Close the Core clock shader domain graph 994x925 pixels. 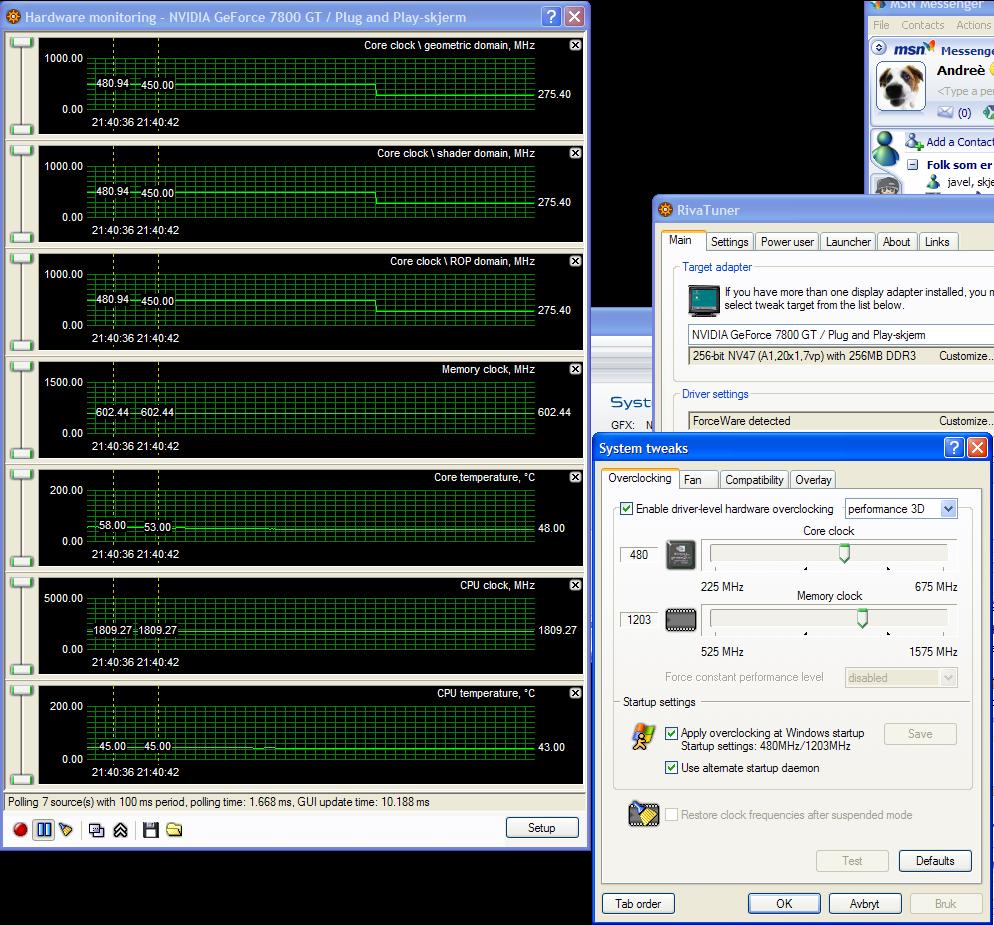pos(575,153)
